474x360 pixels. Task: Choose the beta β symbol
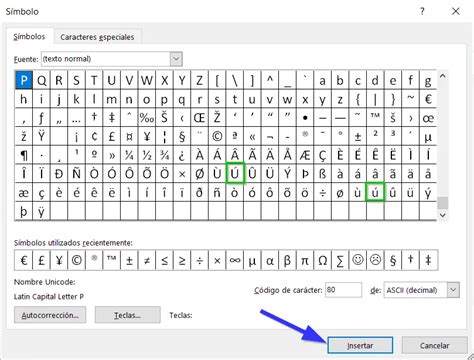tap(287, 260)
